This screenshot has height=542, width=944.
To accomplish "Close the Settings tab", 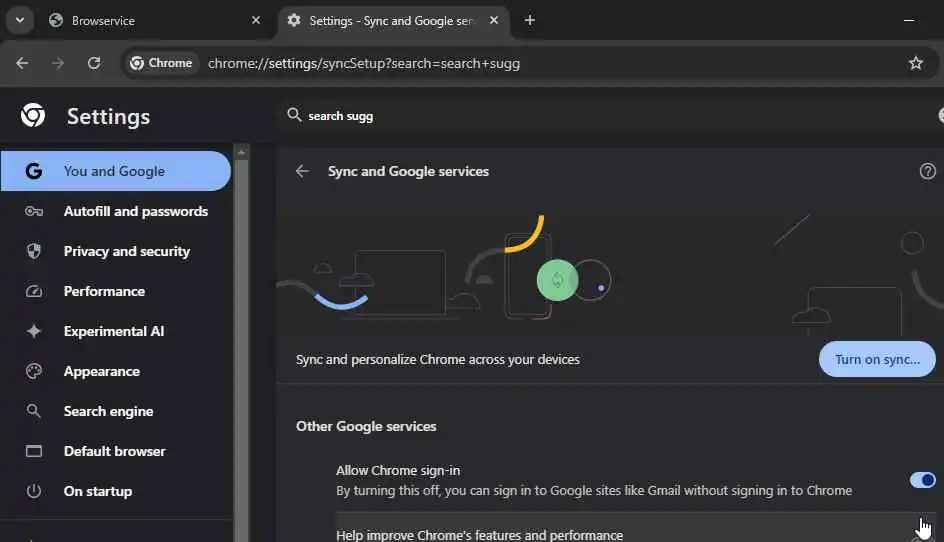I will point(494,20).
